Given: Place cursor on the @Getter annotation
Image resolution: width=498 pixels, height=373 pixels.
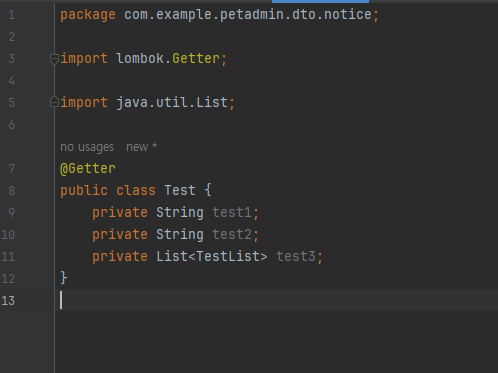Looking at the screenshot, I should pos(88,169).
